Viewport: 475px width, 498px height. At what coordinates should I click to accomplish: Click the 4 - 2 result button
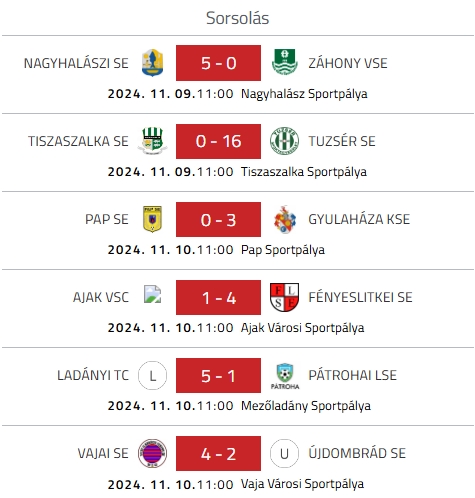[x=218, y=453]
